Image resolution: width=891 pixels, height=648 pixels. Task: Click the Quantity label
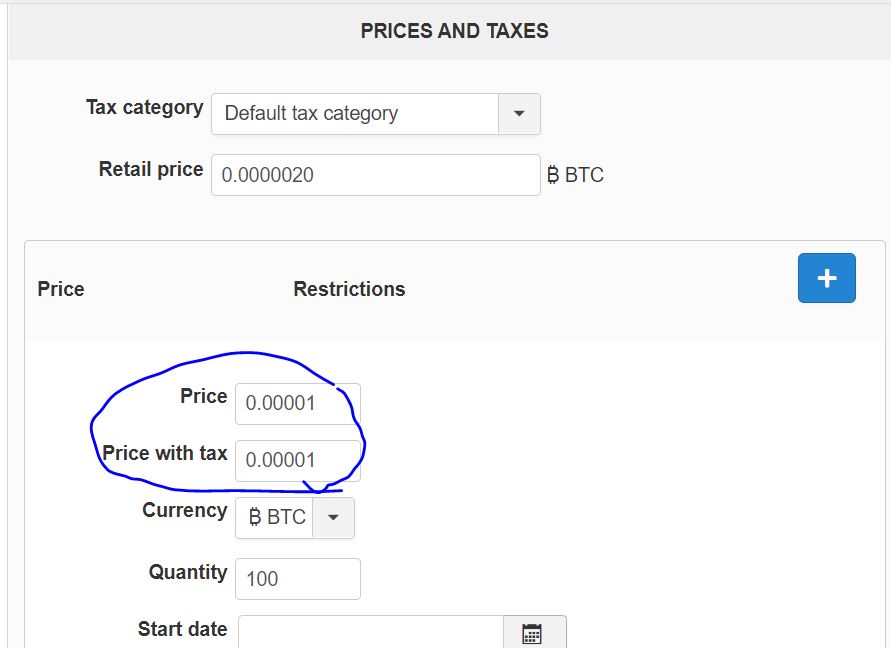tap(188, 572)
